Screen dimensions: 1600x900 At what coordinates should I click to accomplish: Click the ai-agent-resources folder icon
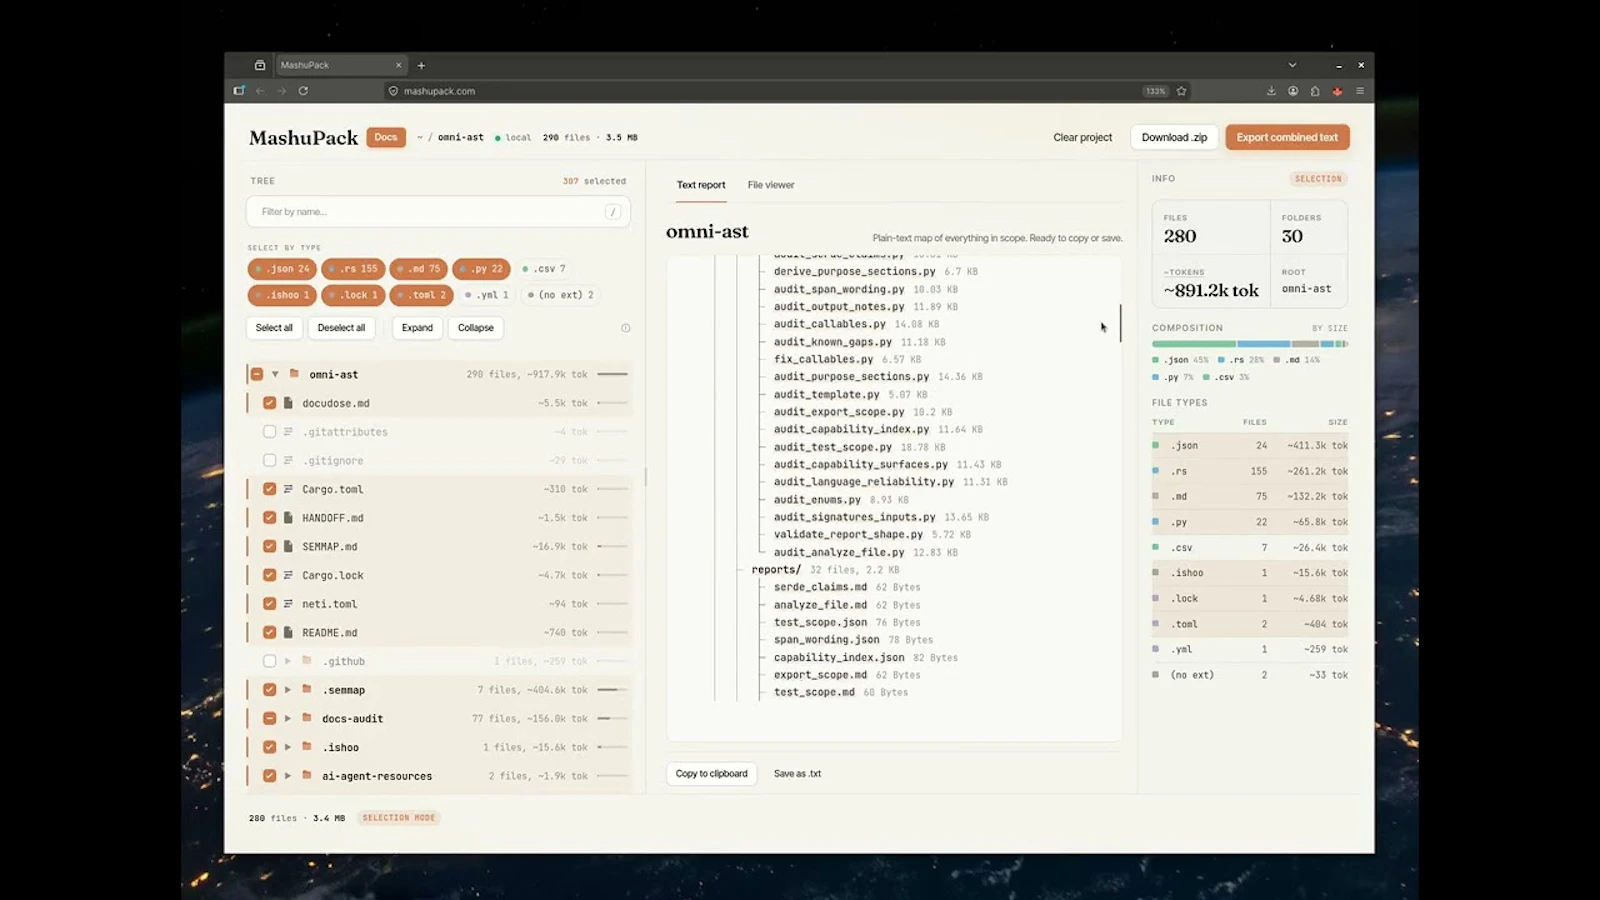[x=307, y=776]
